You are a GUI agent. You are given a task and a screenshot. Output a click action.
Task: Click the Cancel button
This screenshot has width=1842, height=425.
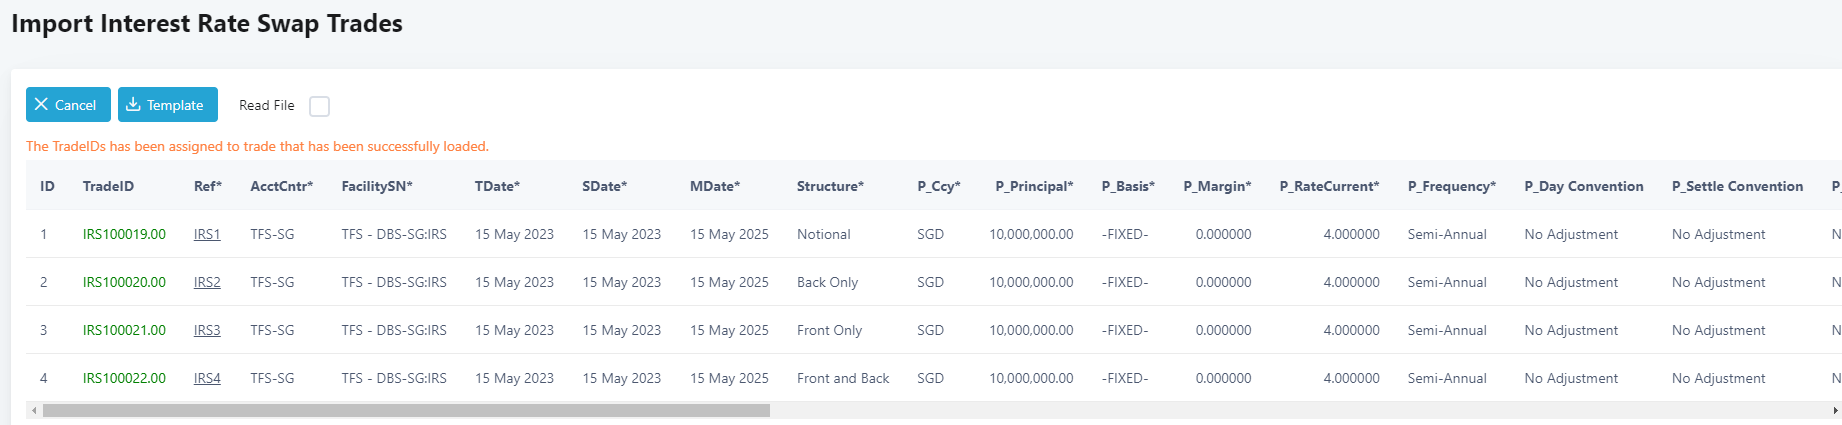coord(68,105)
